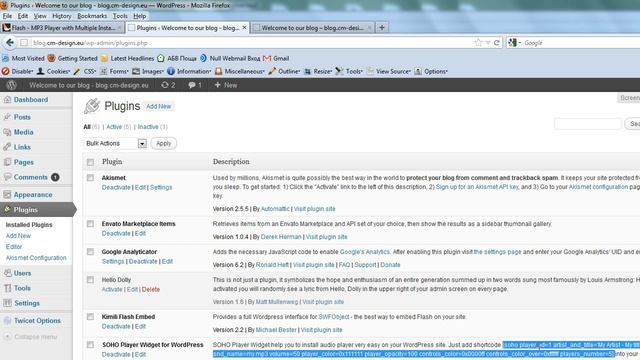This screenshot has width=640, height=360.
Task: Open the Information developer toolbar menu
Action: [x=189, y=71]
